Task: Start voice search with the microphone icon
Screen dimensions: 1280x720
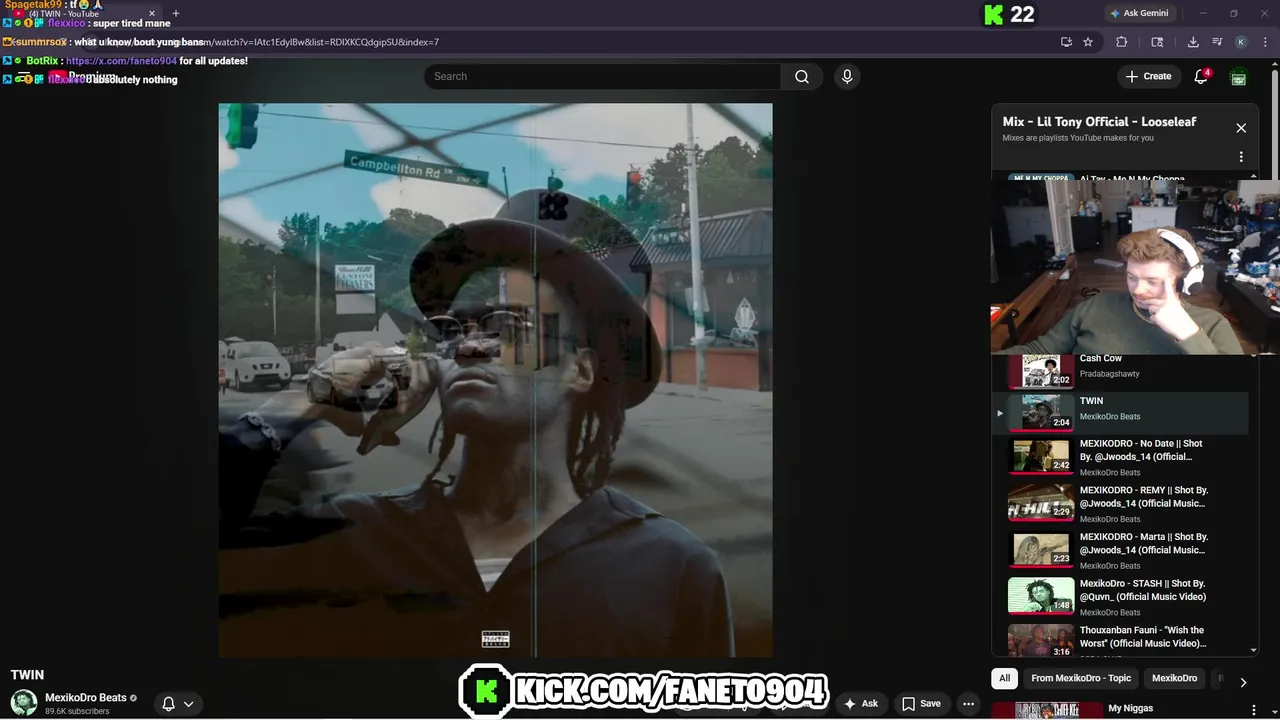Action: pos(847,76)
